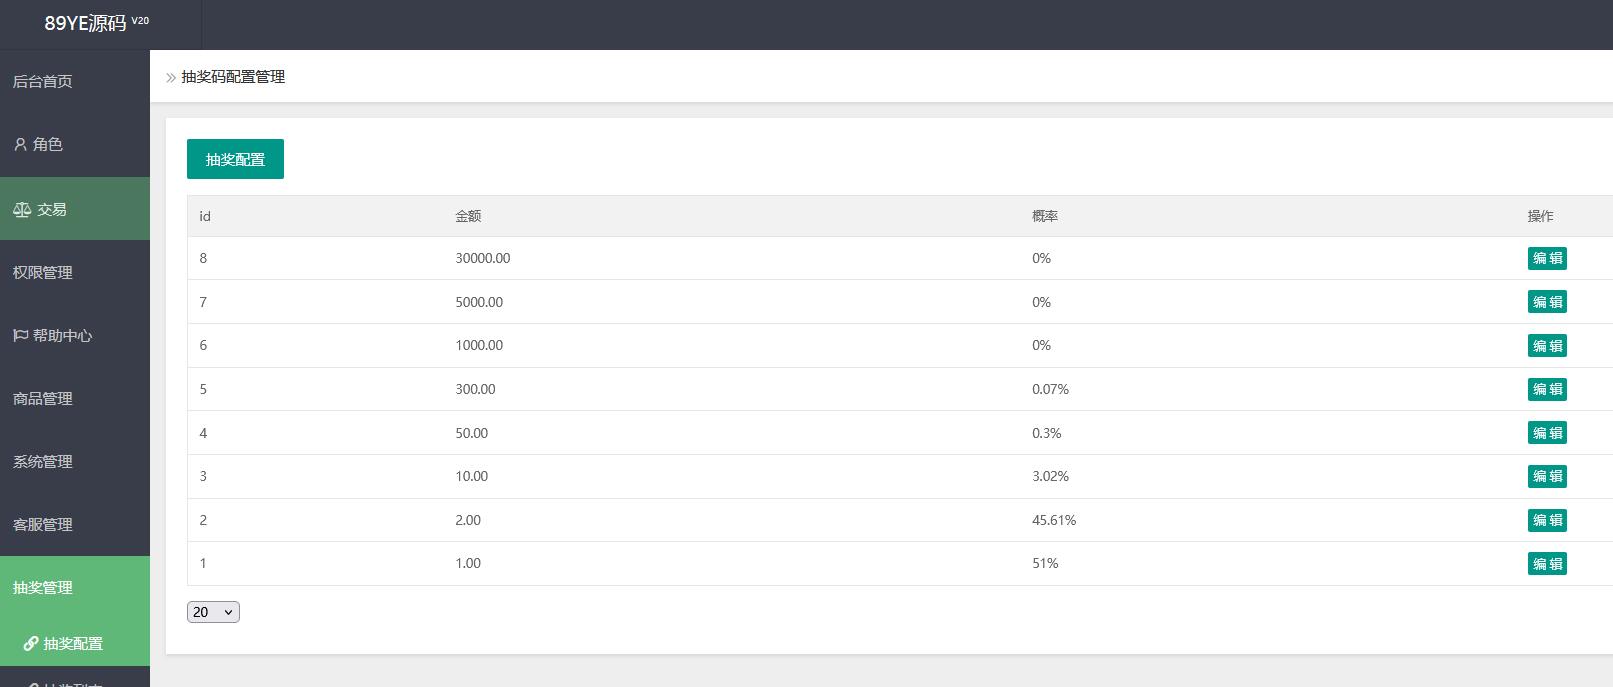
Task: Click the 抽奖码配置管理 breadcrumb text
Action: 233,77
